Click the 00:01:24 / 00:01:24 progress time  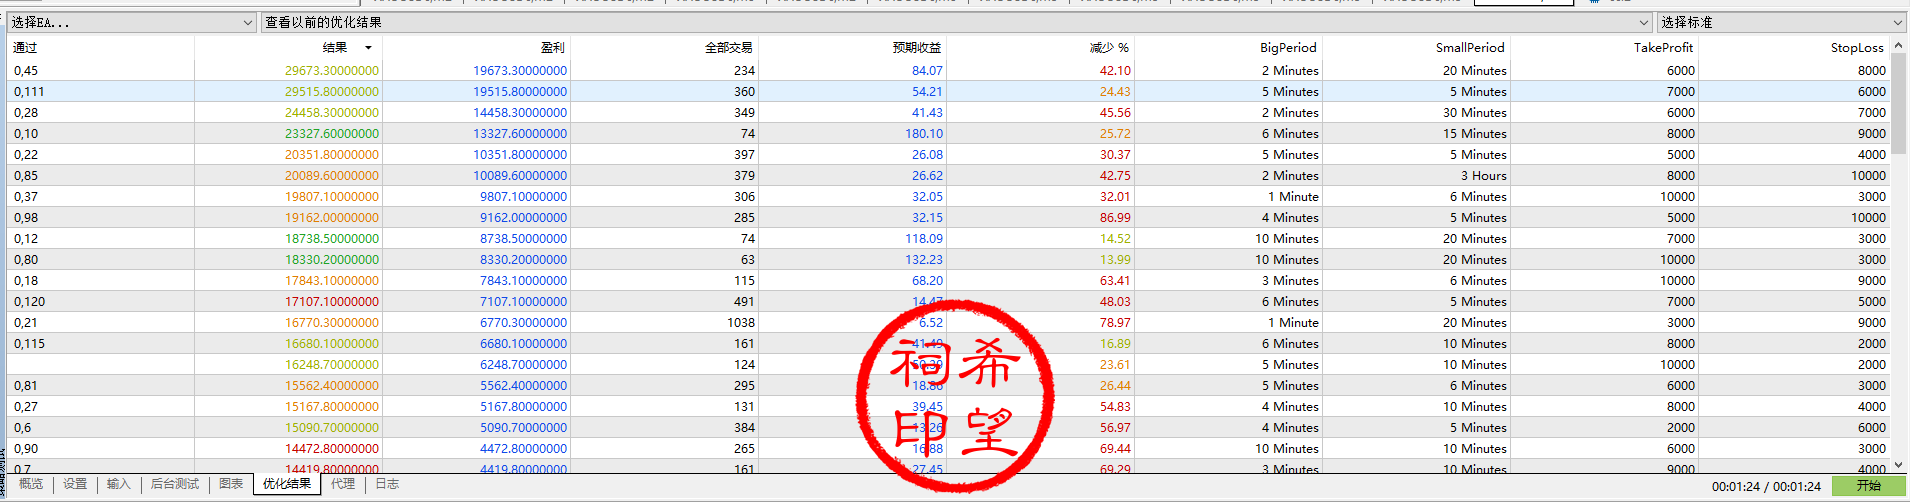pyautogui.click(x=1766, y=487)
